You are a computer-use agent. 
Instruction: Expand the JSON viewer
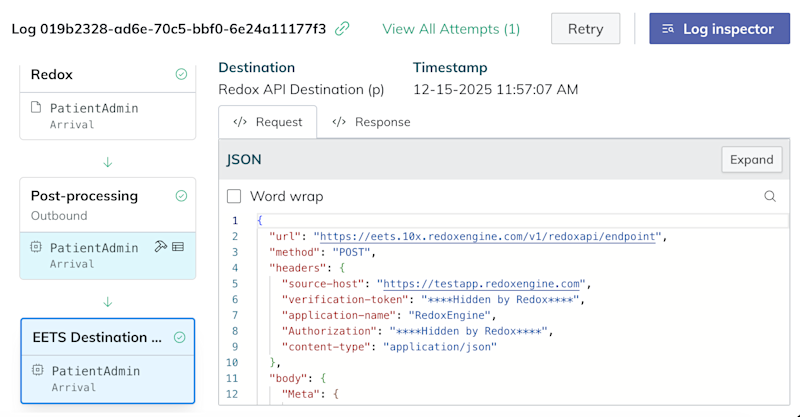(x=752, y=160)
